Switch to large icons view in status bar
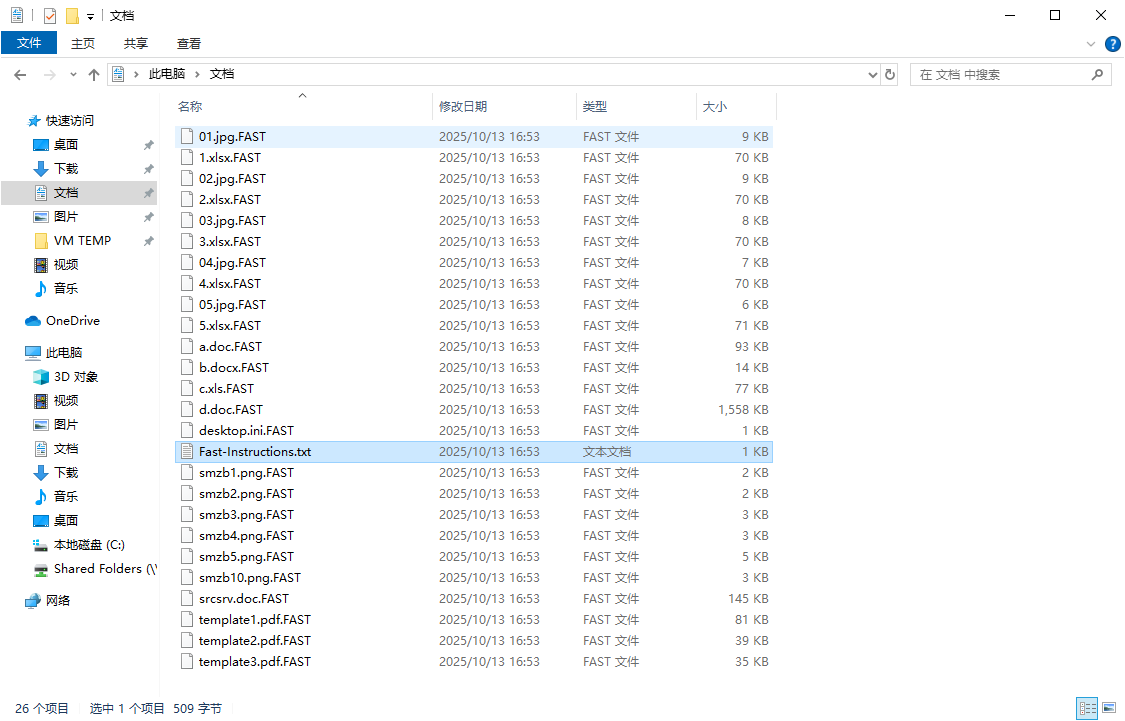Image resolution: width=1125 pixels, height=721 pixels. (x=1108, y=708)
